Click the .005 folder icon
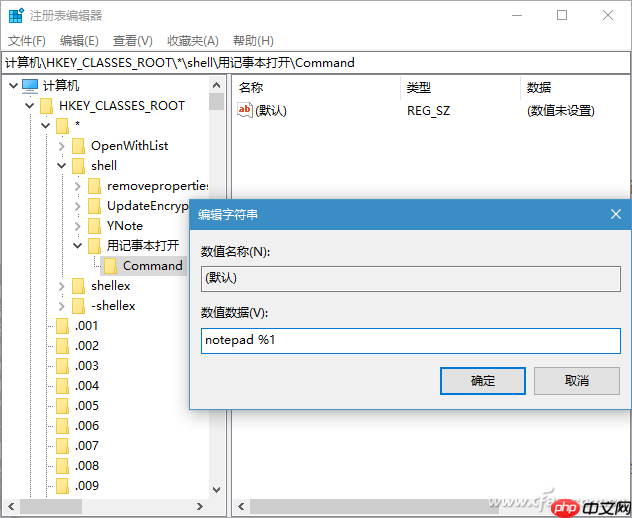The image size is (632, 518). pyautogui.click(x=62, y=406)
